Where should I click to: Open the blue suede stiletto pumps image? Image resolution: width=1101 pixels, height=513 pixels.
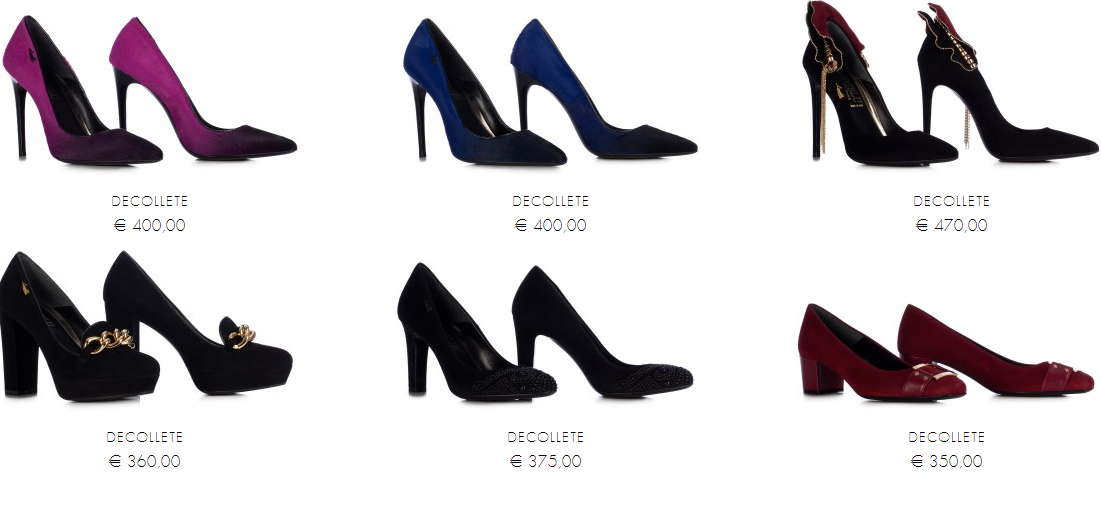tap(550, 91)
